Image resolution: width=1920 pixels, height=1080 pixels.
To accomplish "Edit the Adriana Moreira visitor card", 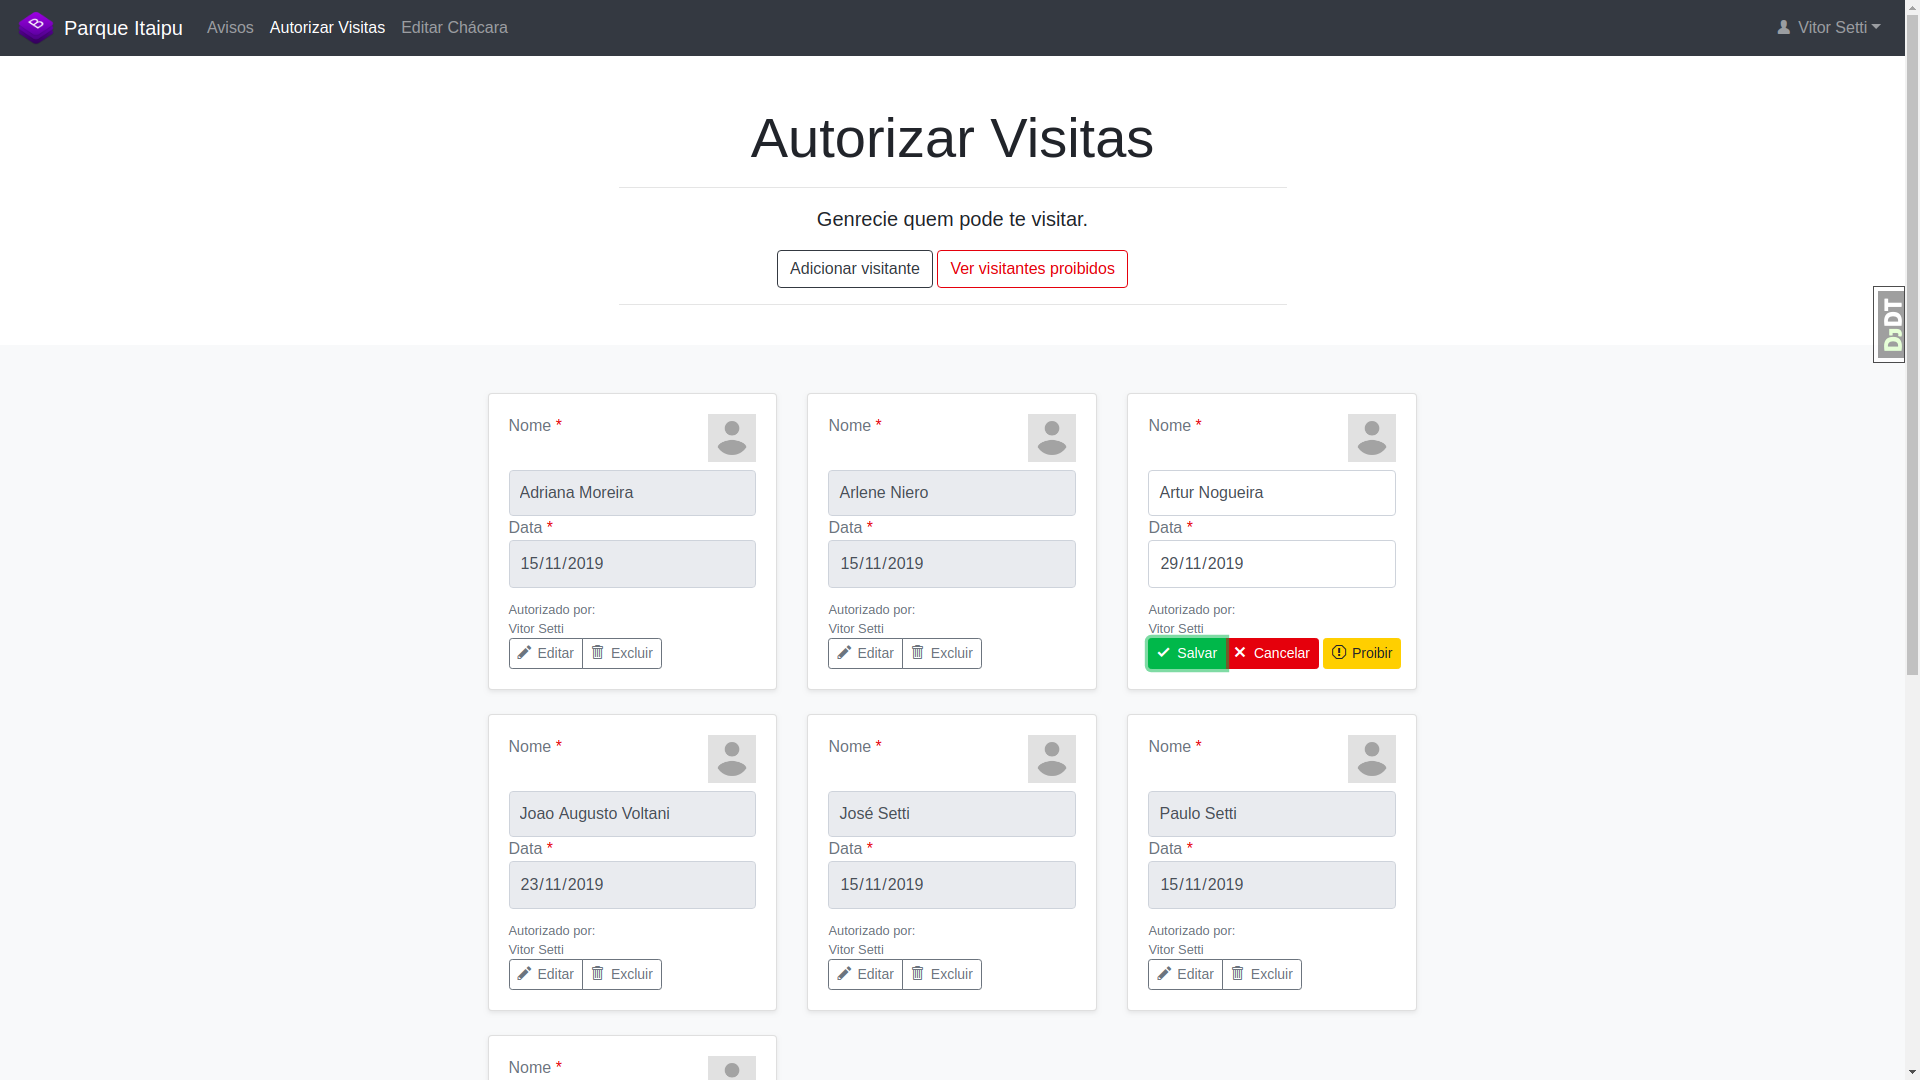I will (546, 653).
